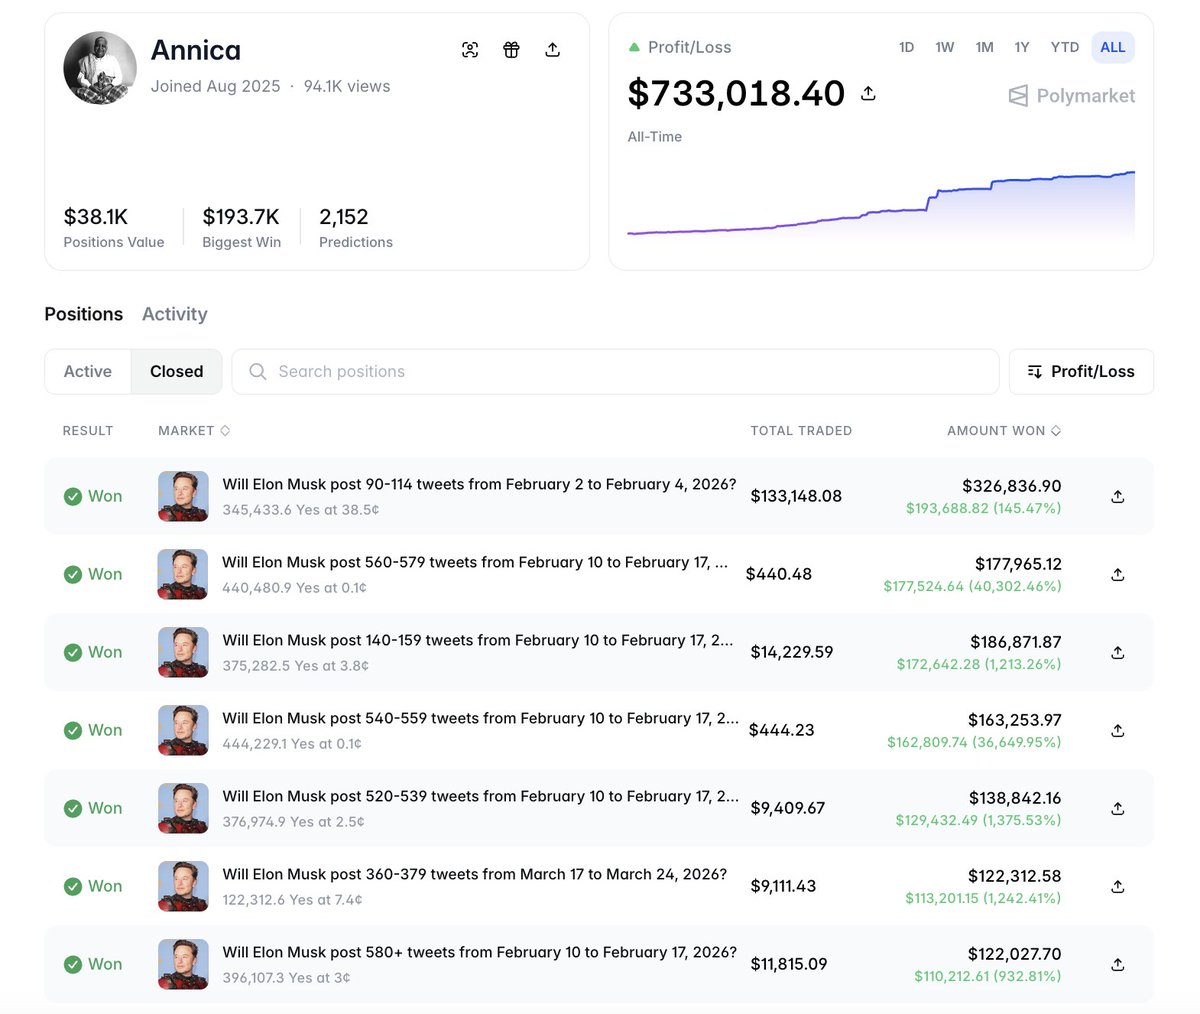The image size is (1200, 1014).
Task: Click Won status on 580+ tweets row
Action: click(x=93, y=964)
